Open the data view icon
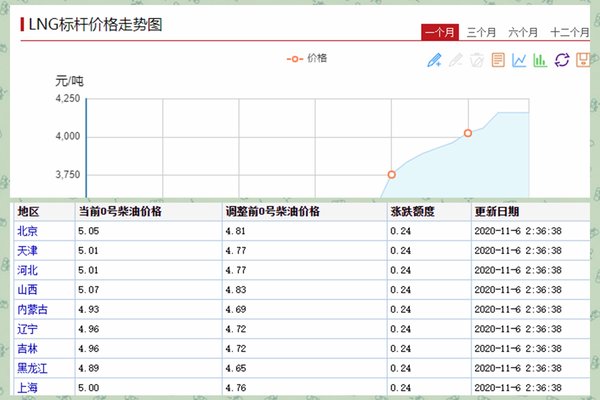Screen dimensions: 600x400 (x=498, y=60)
